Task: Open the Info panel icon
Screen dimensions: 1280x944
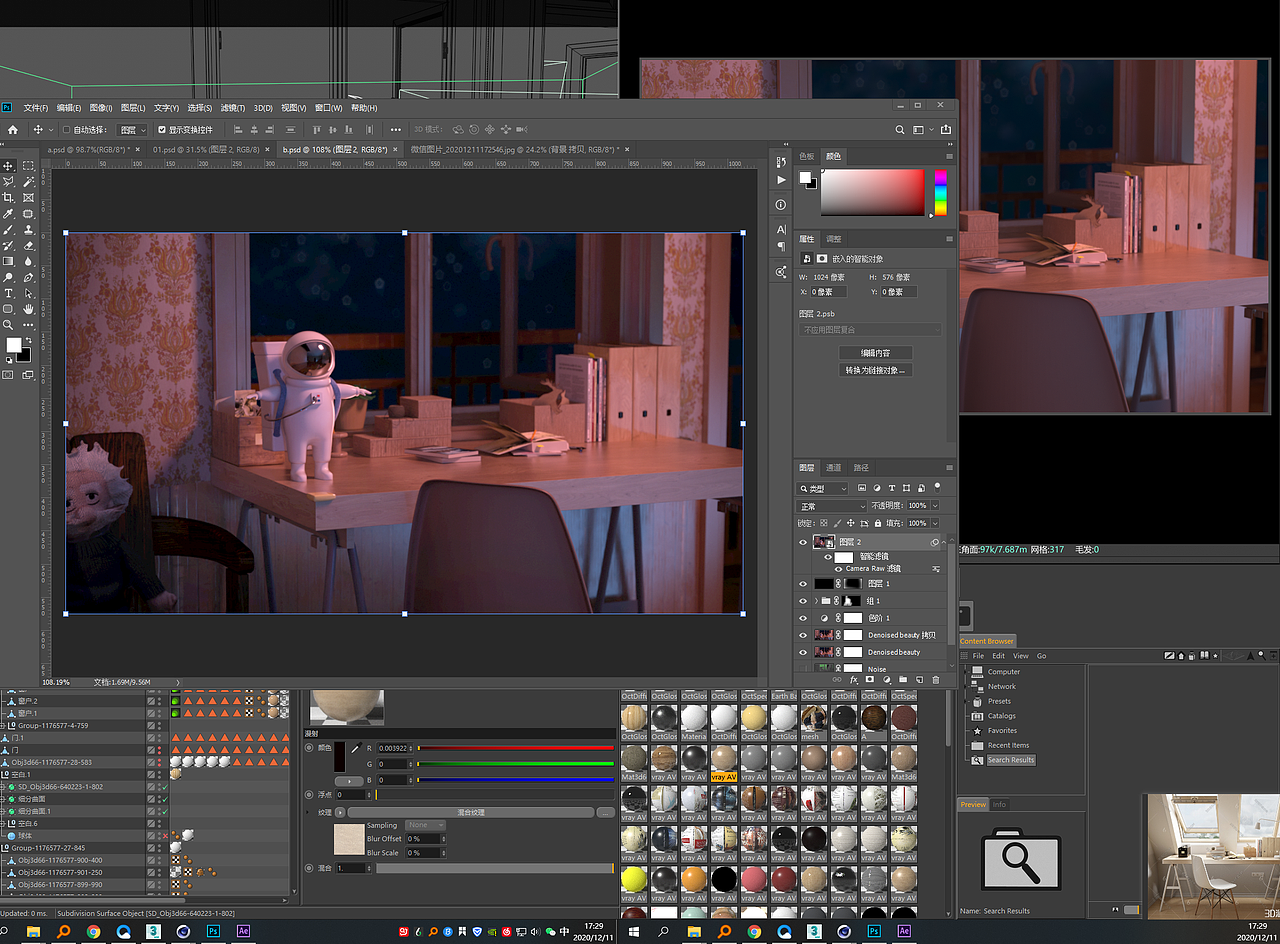Action: click(x=781, y=204)
